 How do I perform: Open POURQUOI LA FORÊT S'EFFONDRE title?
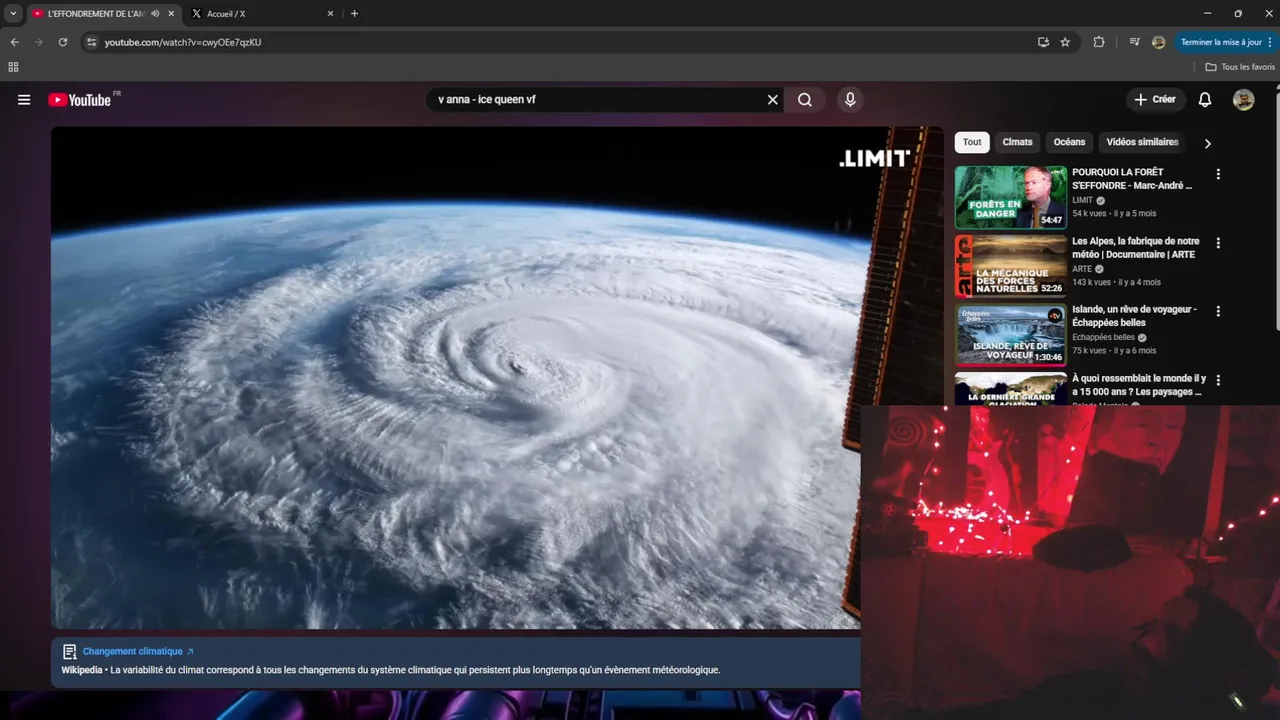(1132, 179)
